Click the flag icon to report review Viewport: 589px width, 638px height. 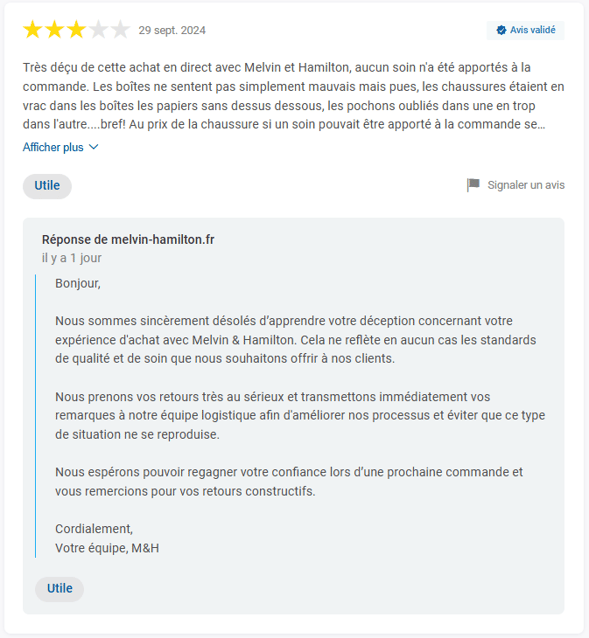point(473,185)
